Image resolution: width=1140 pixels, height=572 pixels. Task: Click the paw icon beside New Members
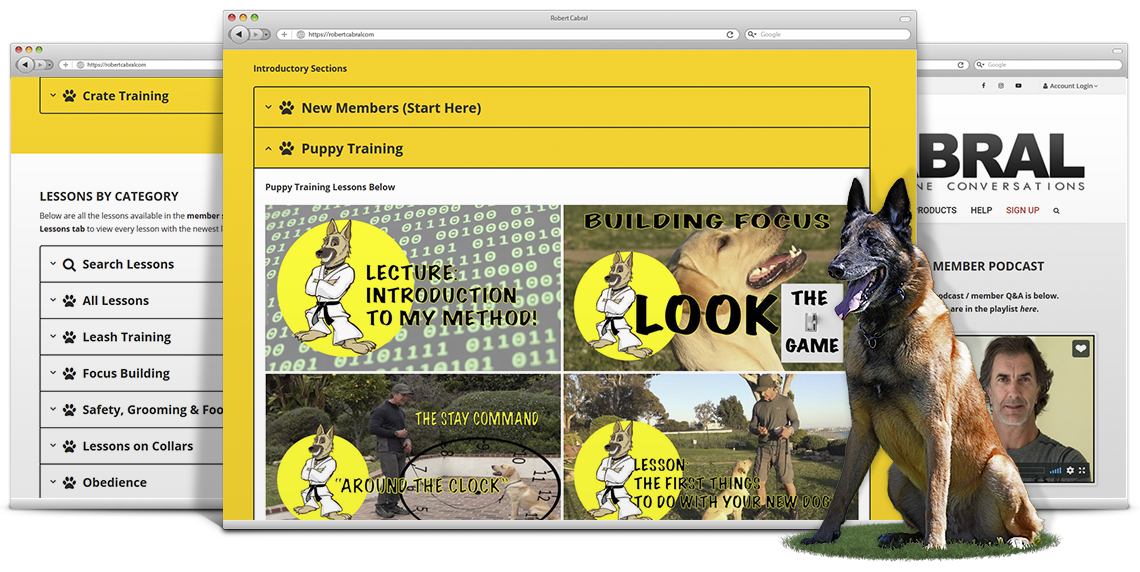click(287, 108)
